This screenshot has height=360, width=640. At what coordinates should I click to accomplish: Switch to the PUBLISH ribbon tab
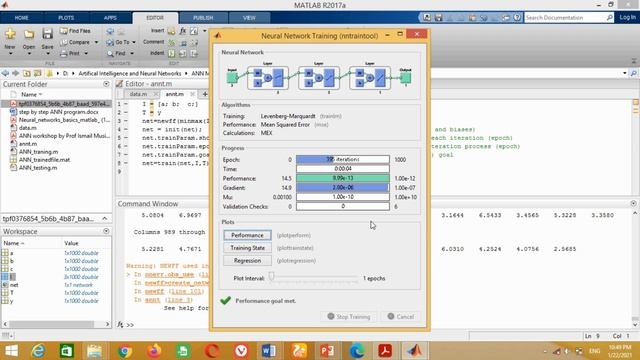click(203, 18)
